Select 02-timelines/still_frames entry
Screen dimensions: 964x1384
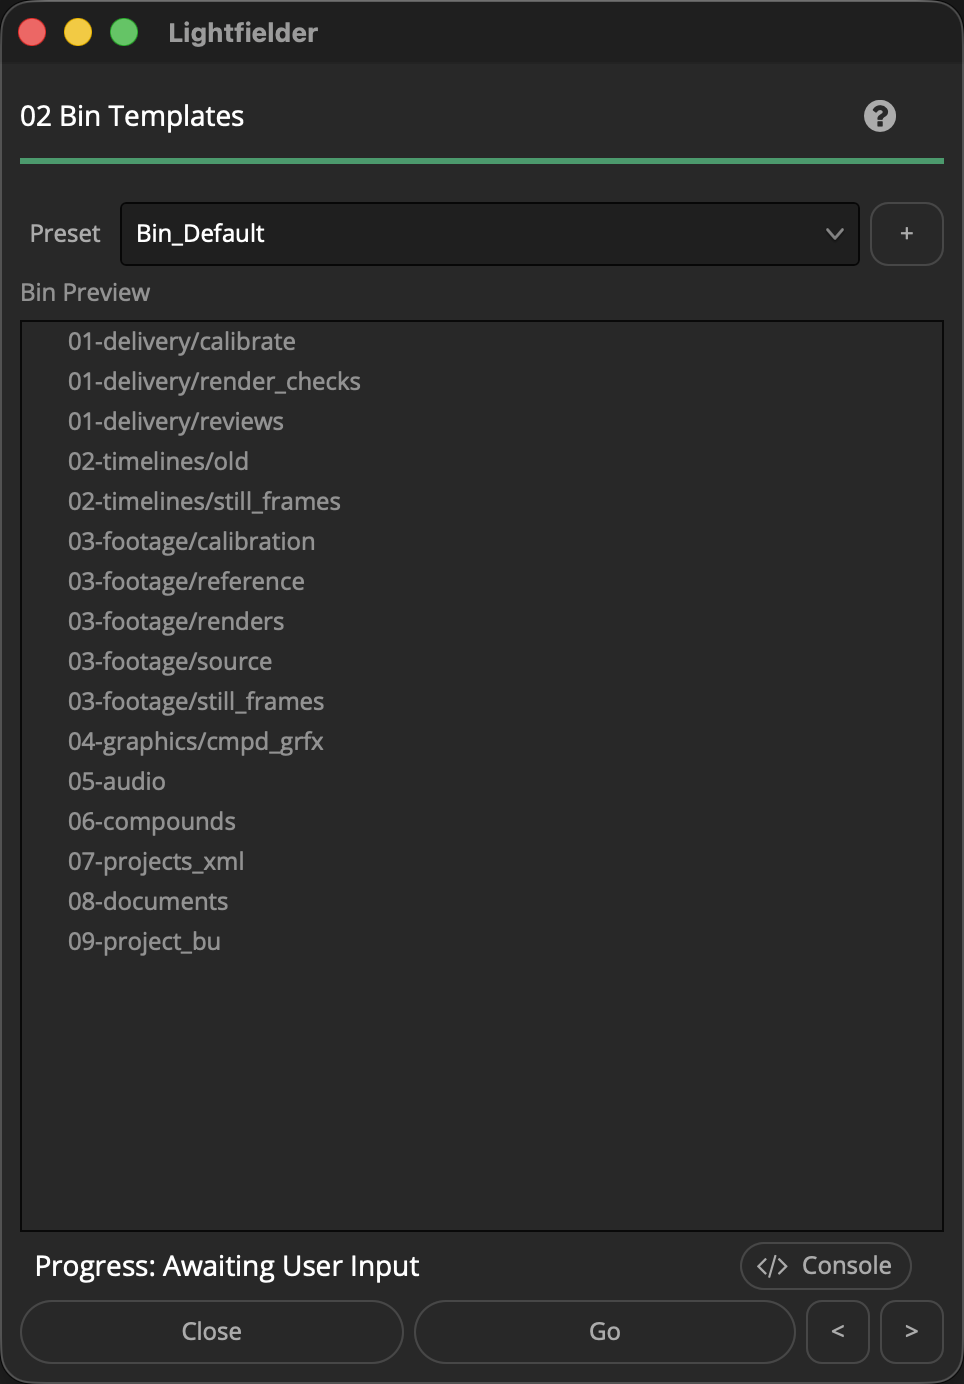point(204,502)
